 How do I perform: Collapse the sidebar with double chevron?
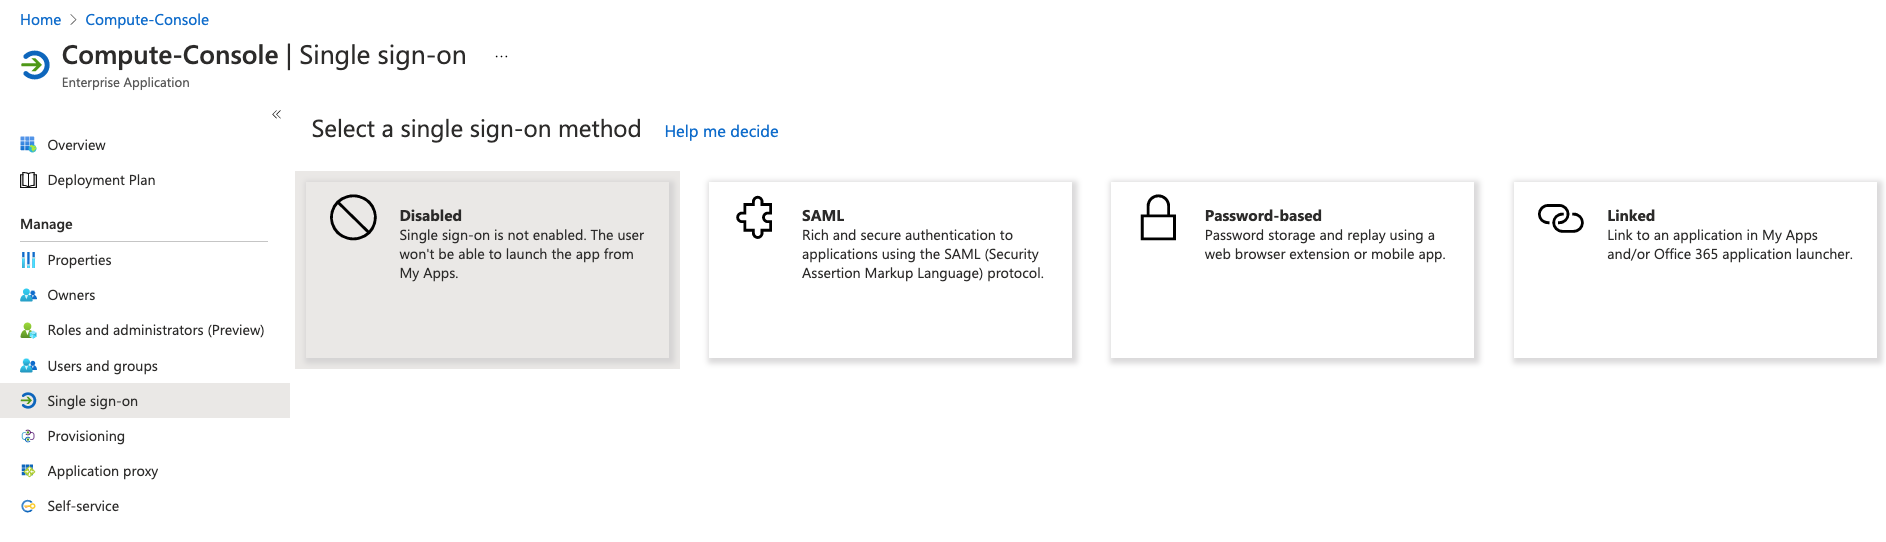[x=277, y=114]
